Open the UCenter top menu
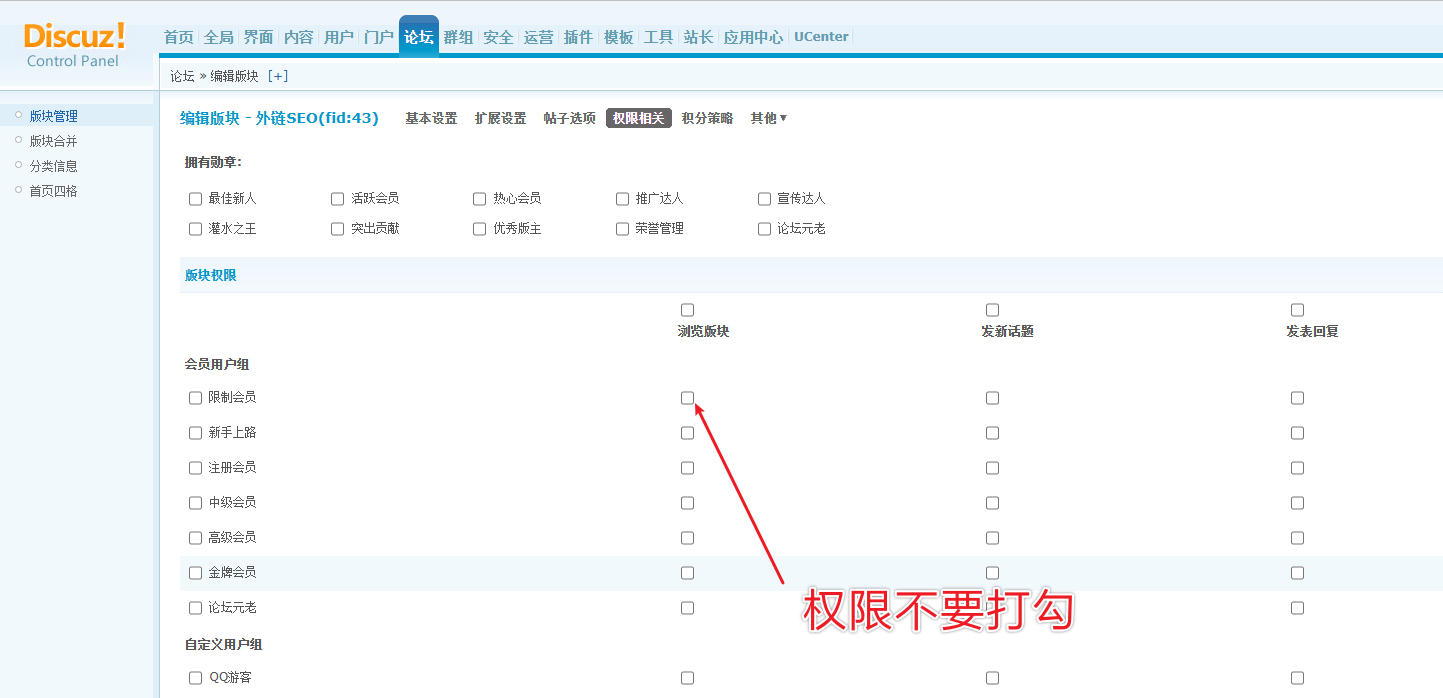Image resolution: width=1443 pixels, height=698 pixels. click(821, 37)
